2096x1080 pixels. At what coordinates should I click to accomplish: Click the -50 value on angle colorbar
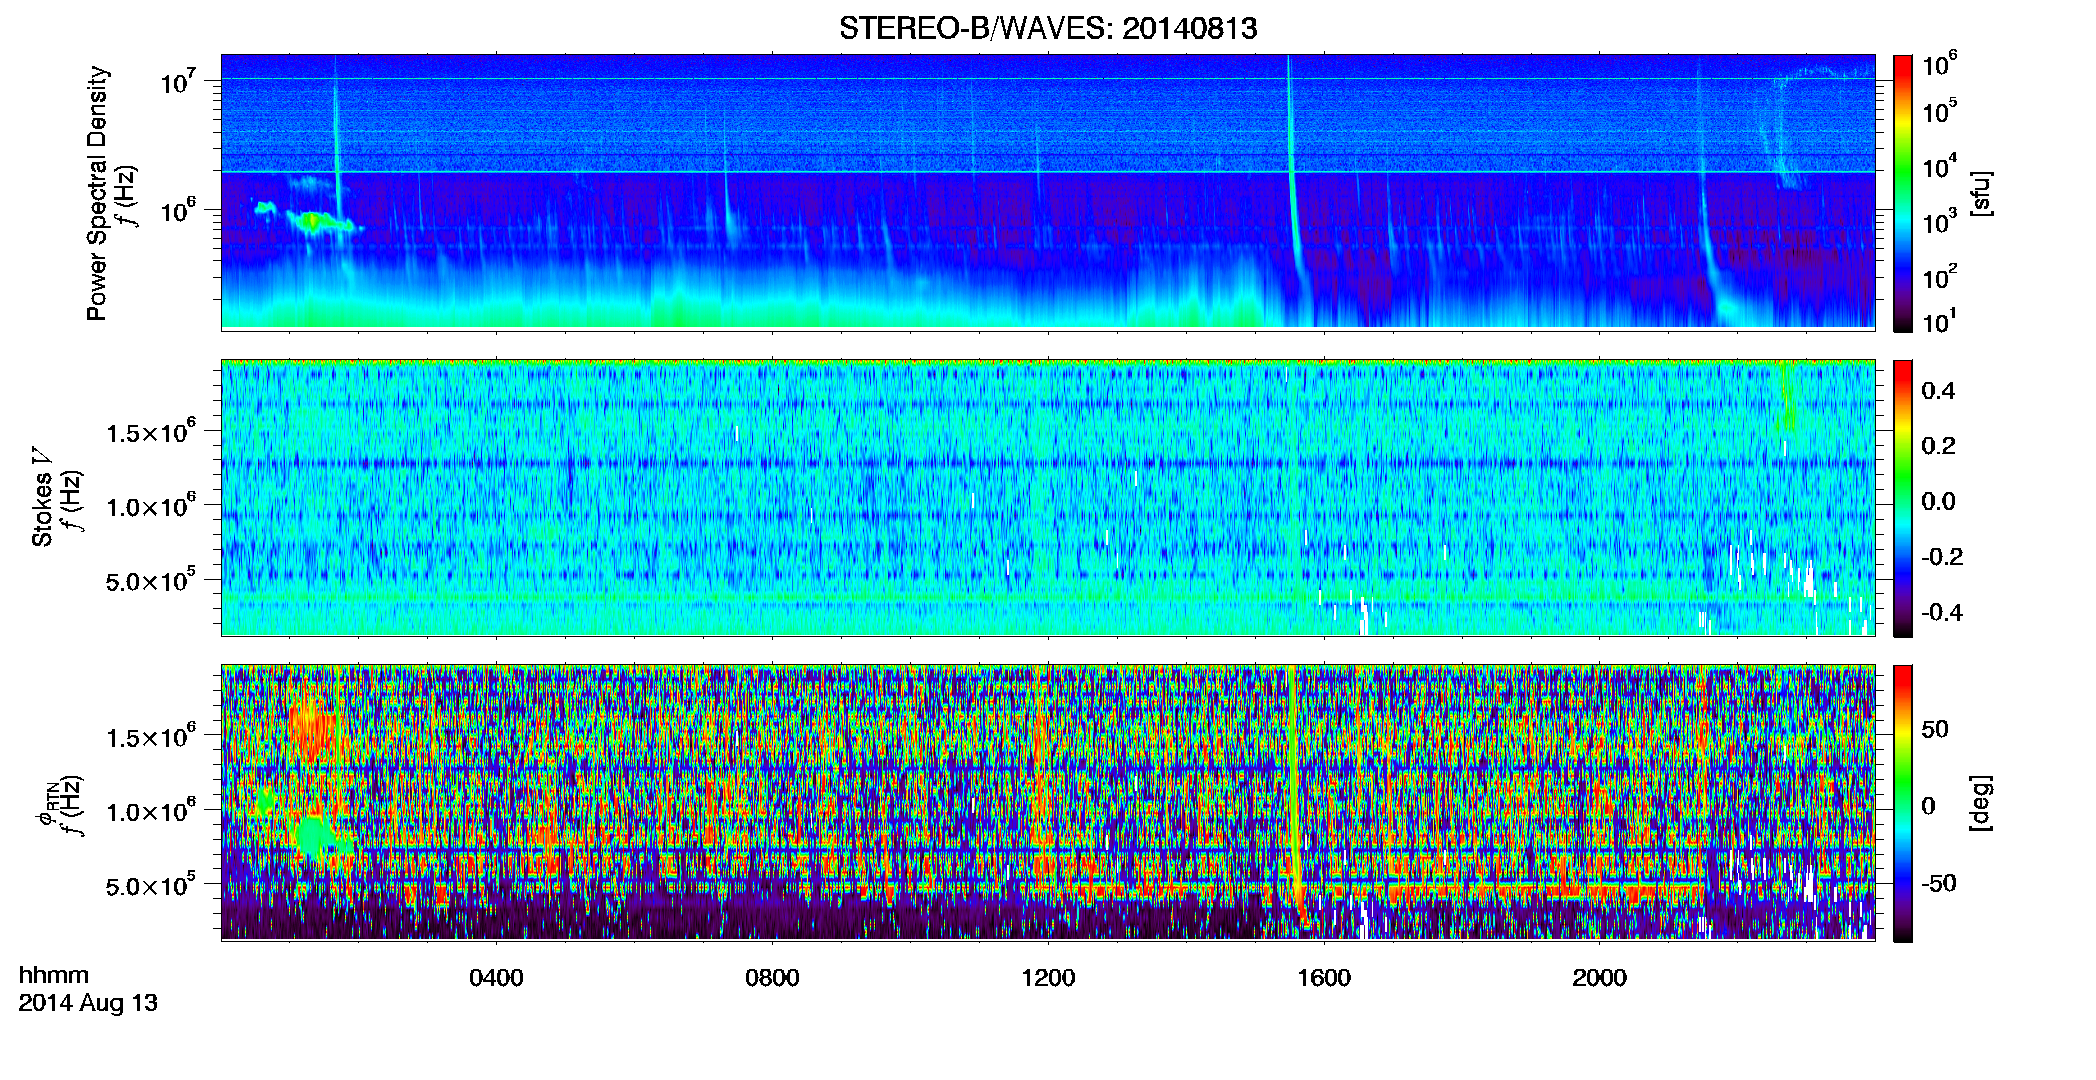coord(1937,883)
